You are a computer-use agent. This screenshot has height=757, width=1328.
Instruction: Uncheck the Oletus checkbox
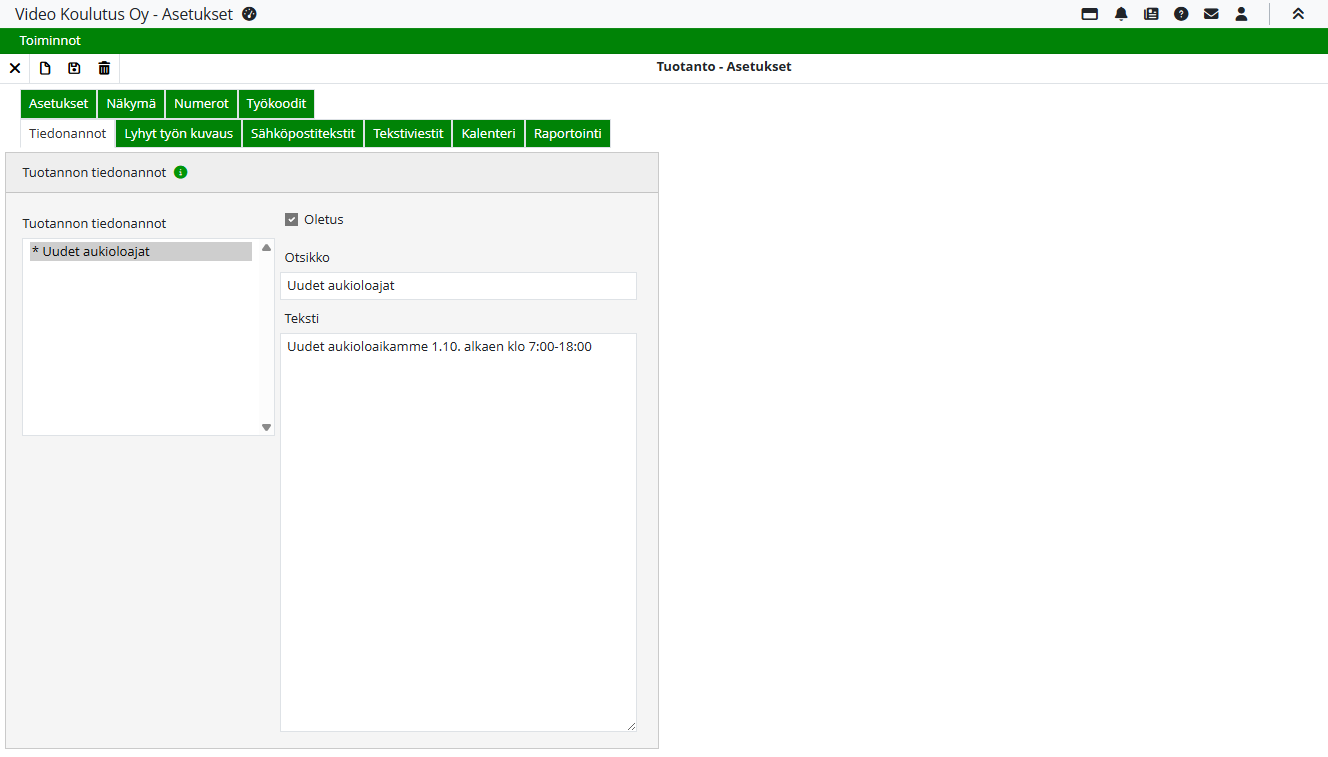292,220
